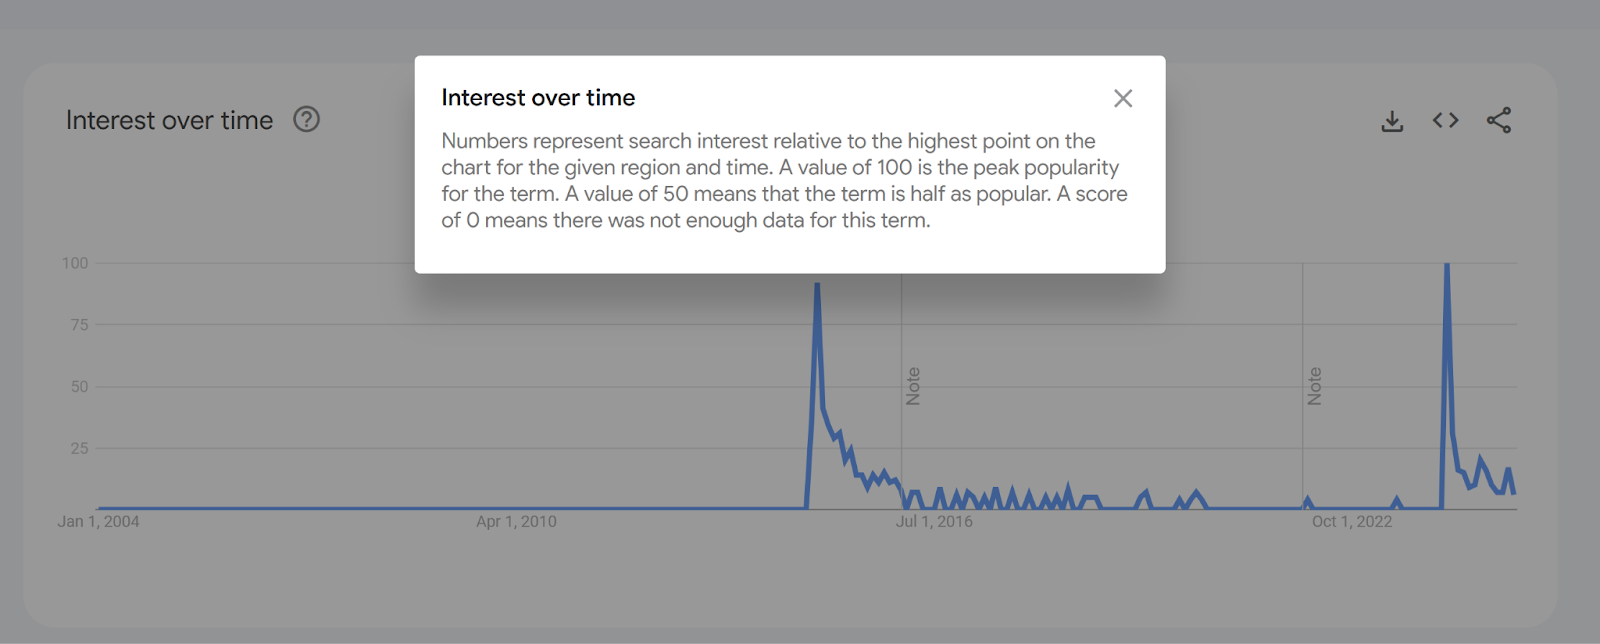Screen dimensions: 1600x644
Task: Click the card's Interest over time title
Action: click(169, 120)
